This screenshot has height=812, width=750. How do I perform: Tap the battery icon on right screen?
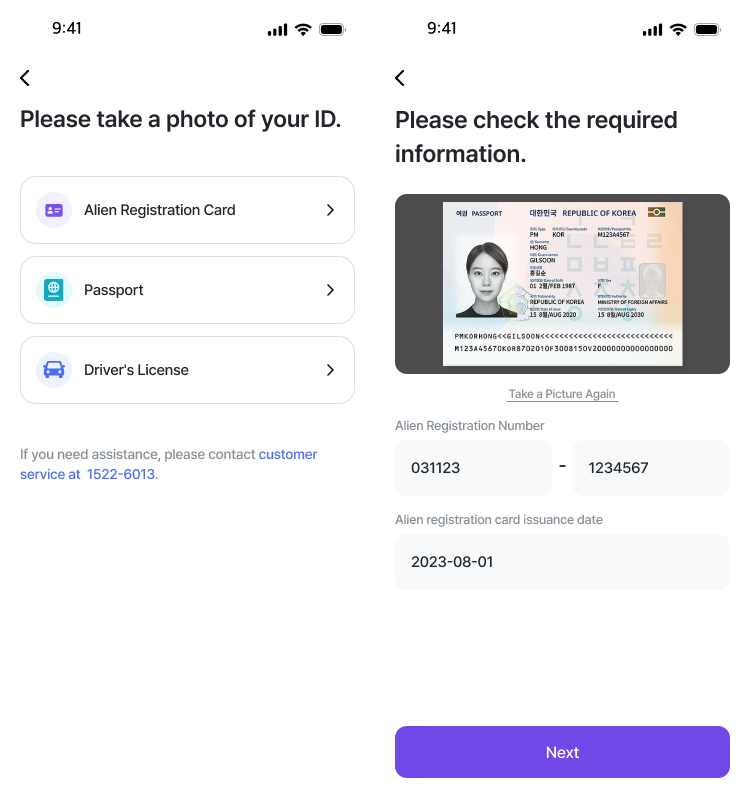click(x=708, y=30)
